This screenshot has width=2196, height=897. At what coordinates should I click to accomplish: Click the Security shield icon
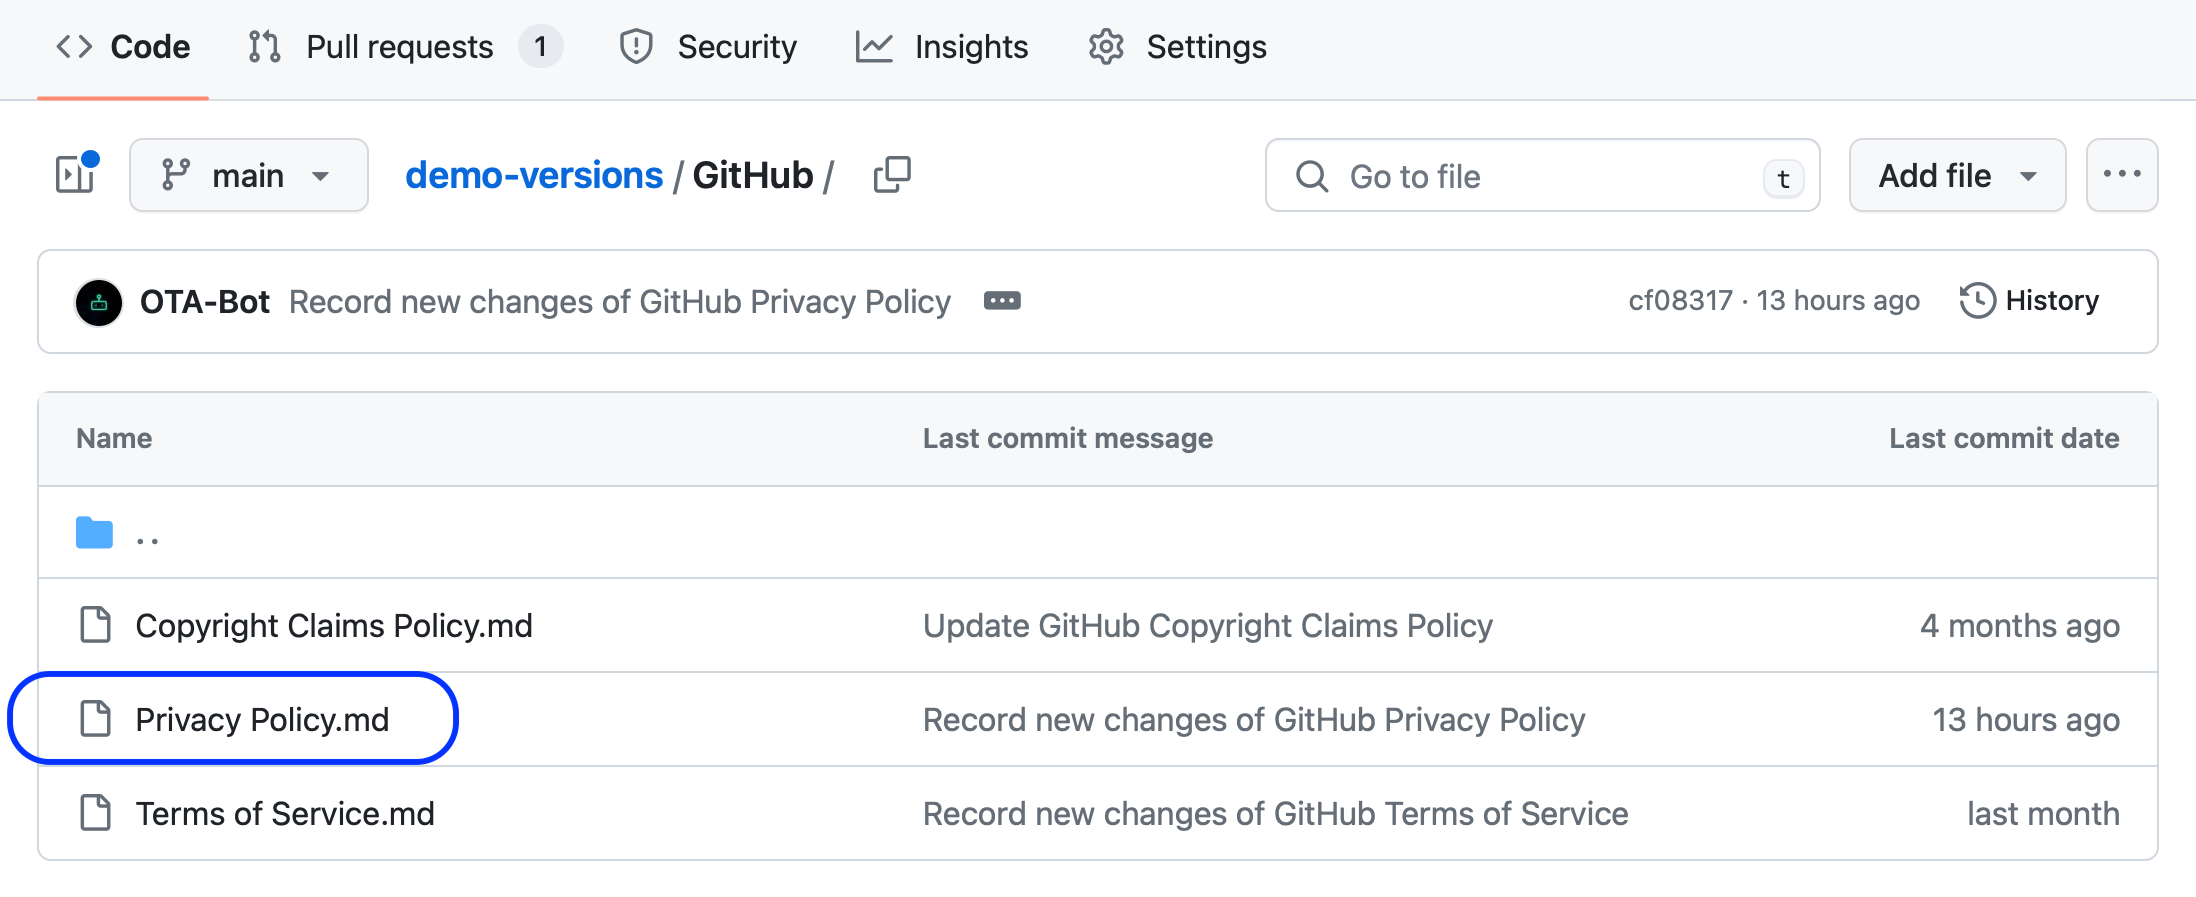tap(635, 46)
